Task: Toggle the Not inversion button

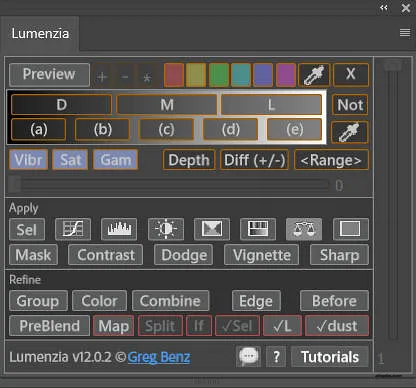Action: pos(350,105)
